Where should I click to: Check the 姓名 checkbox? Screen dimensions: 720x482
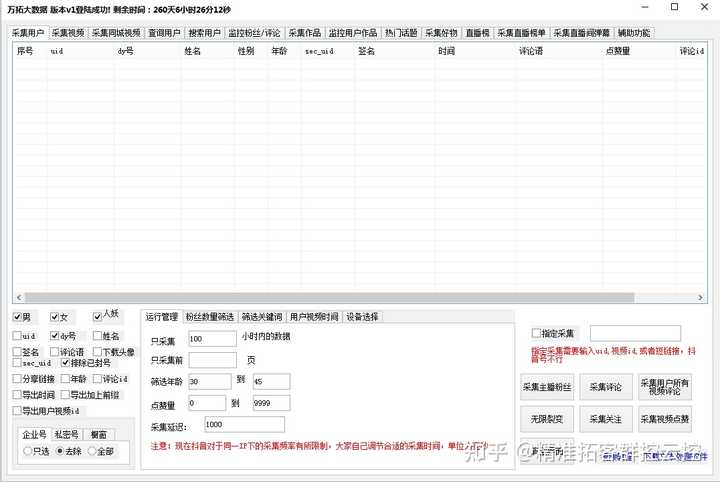point(97,336)
